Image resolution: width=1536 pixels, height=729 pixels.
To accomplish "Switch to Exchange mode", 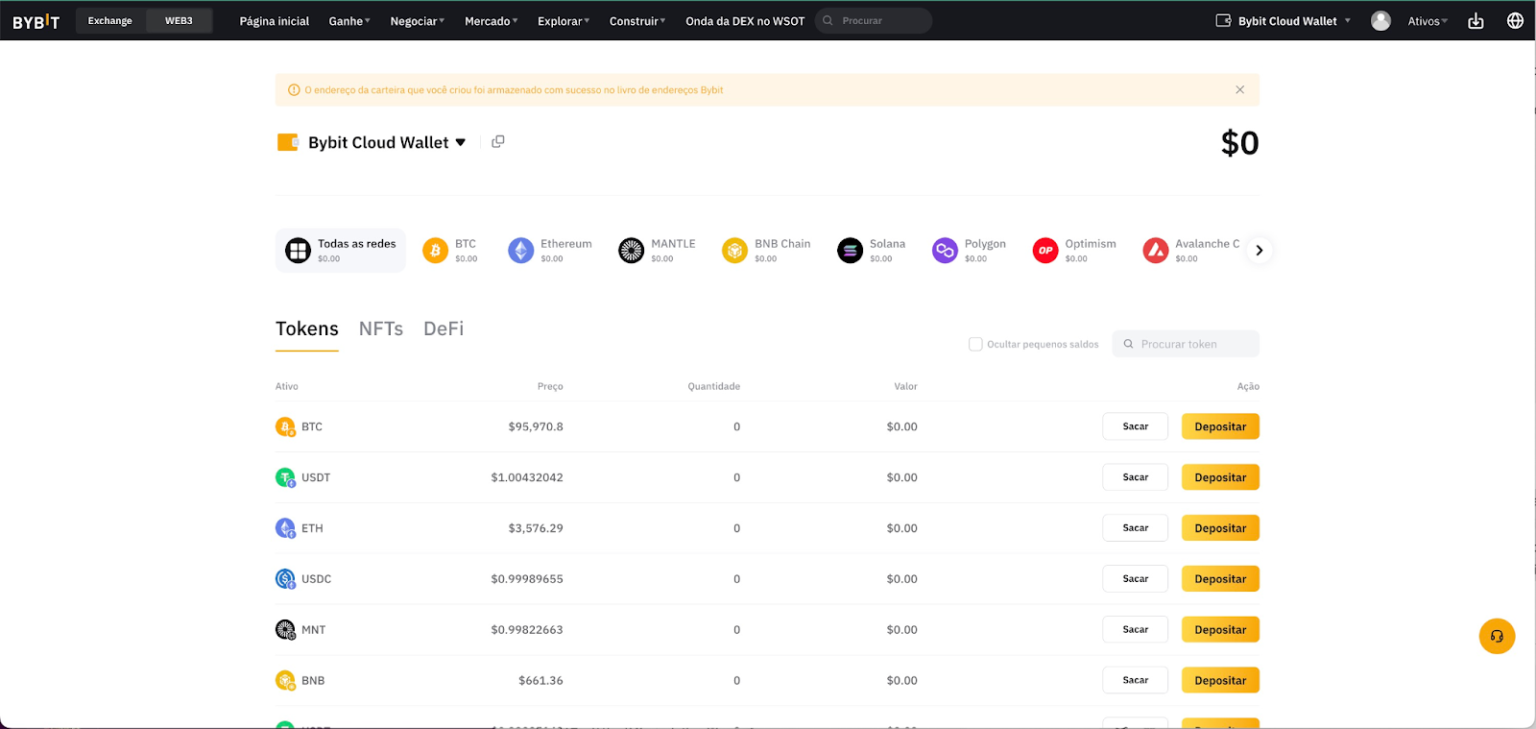I will pyautogui.click(x=109, y=20).
